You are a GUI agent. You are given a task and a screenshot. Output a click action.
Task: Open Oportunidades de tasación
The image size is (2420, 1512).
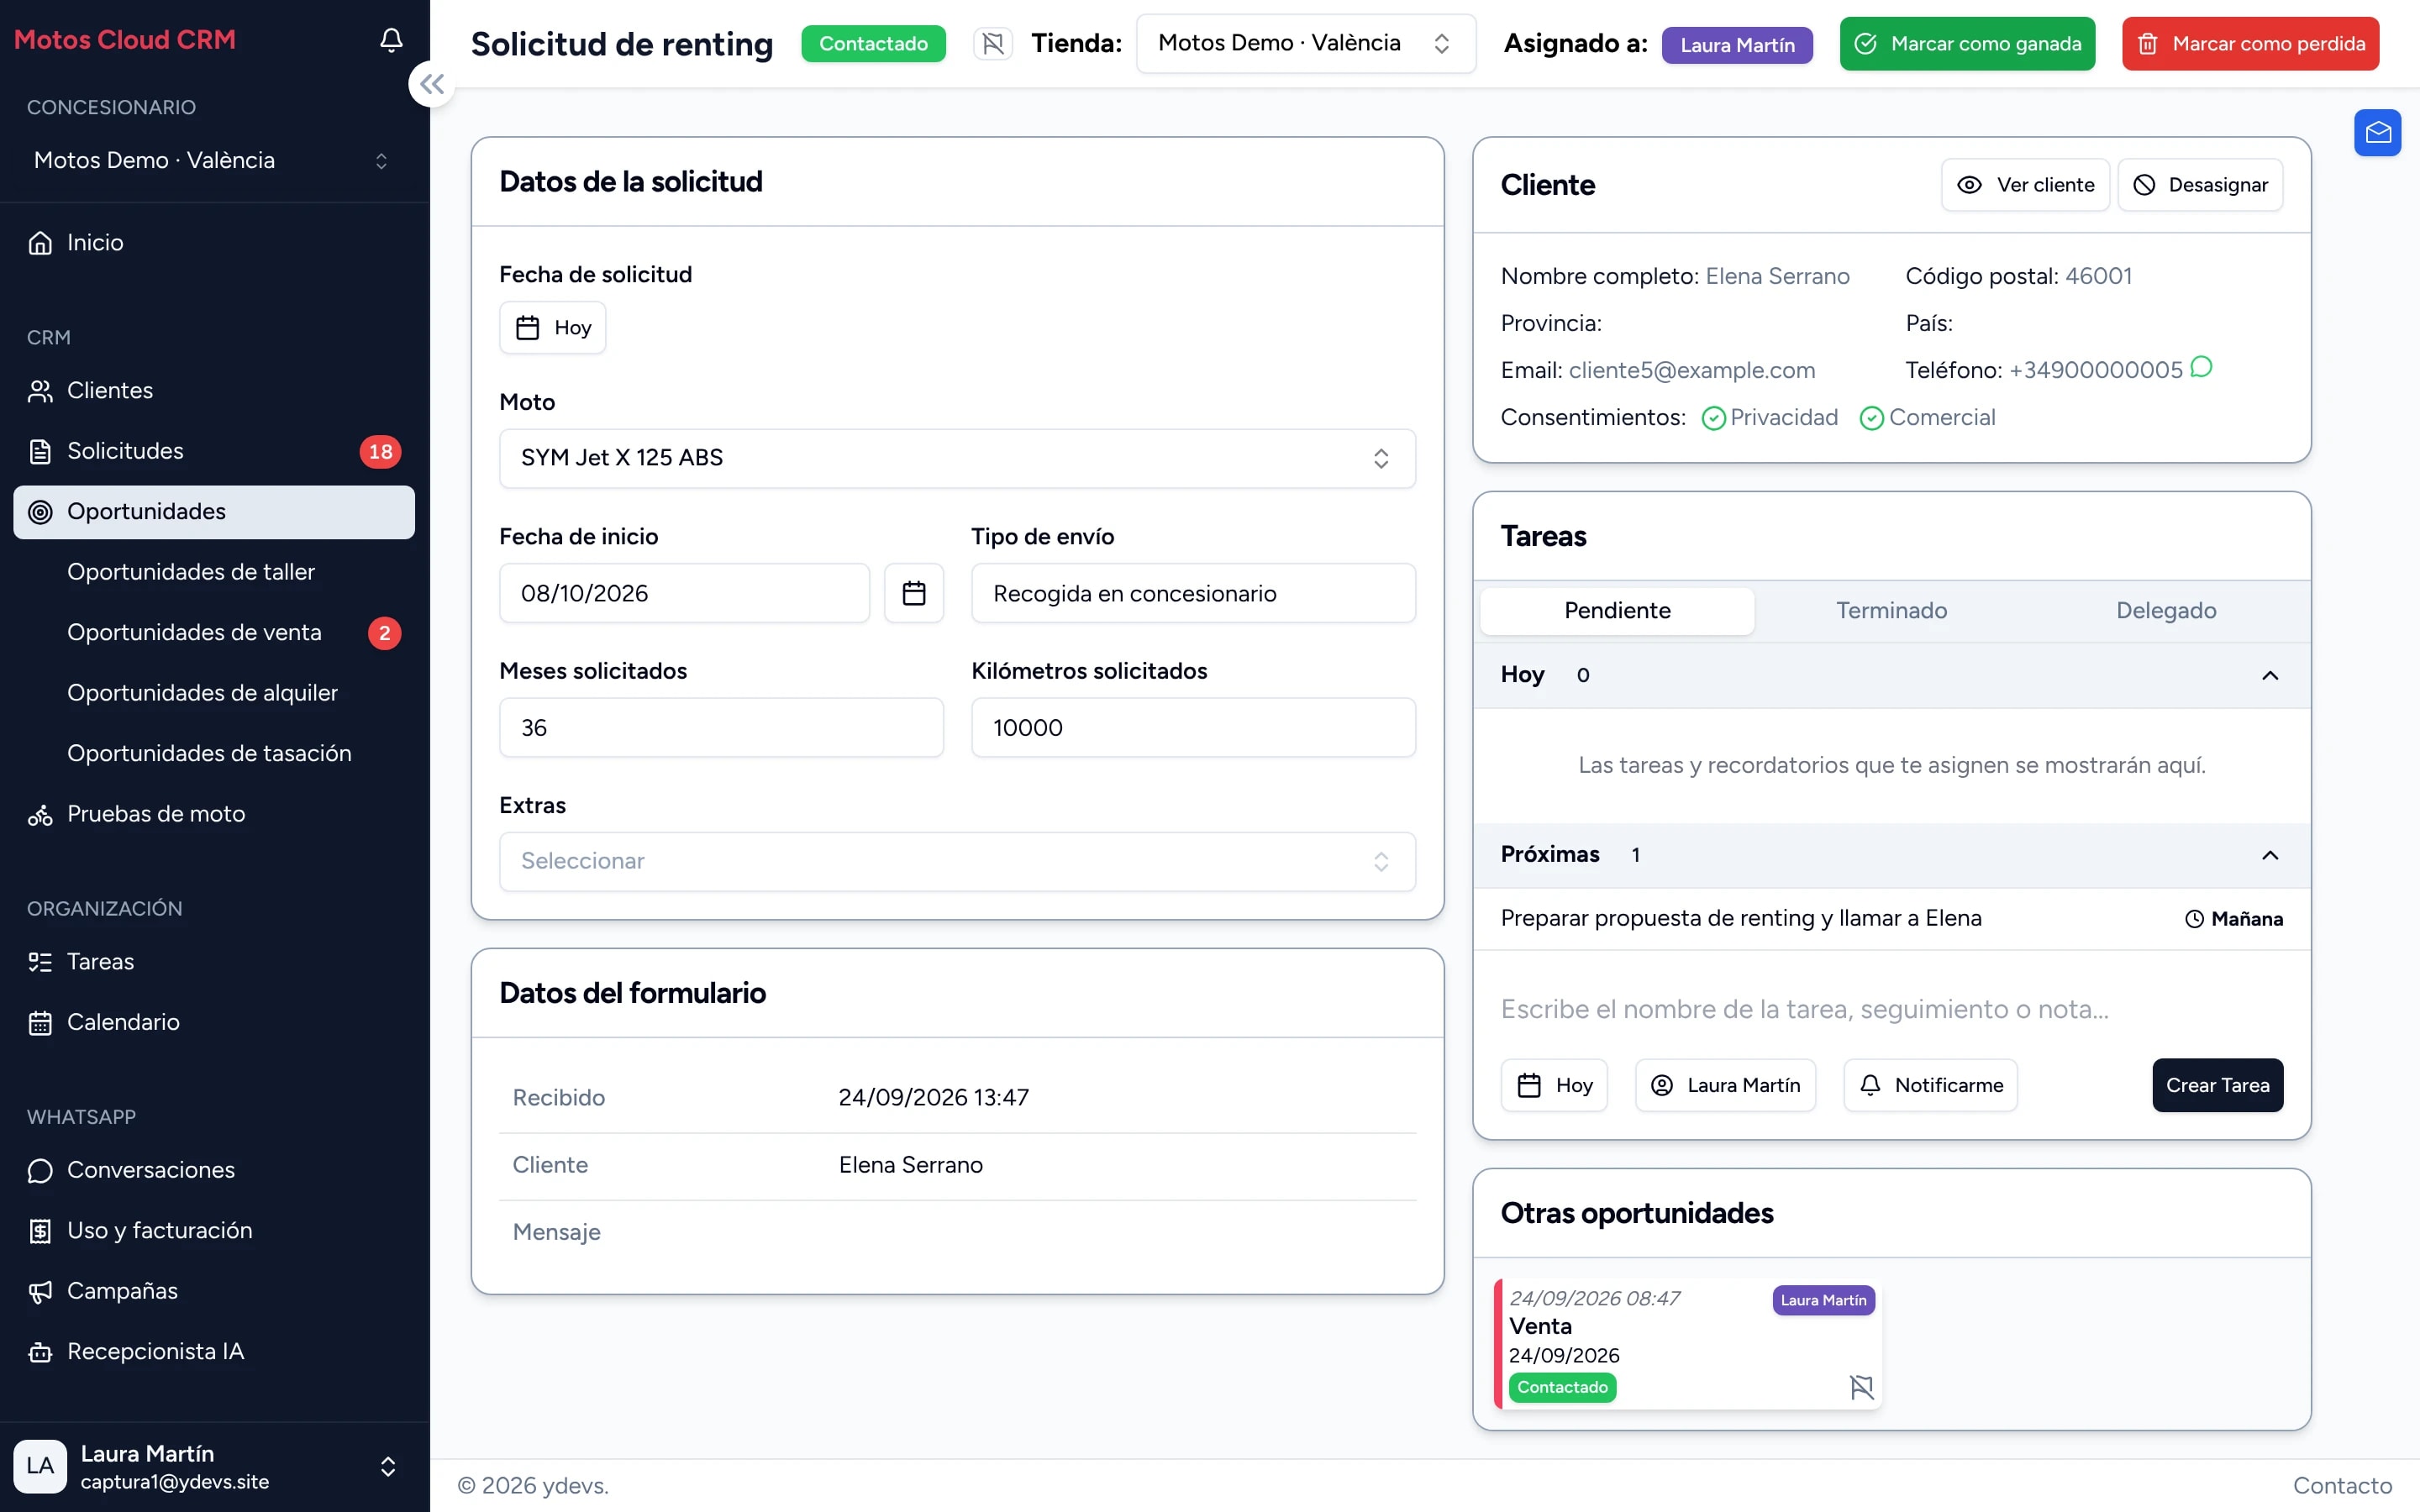pyautogui.click(x=214, y=753)
